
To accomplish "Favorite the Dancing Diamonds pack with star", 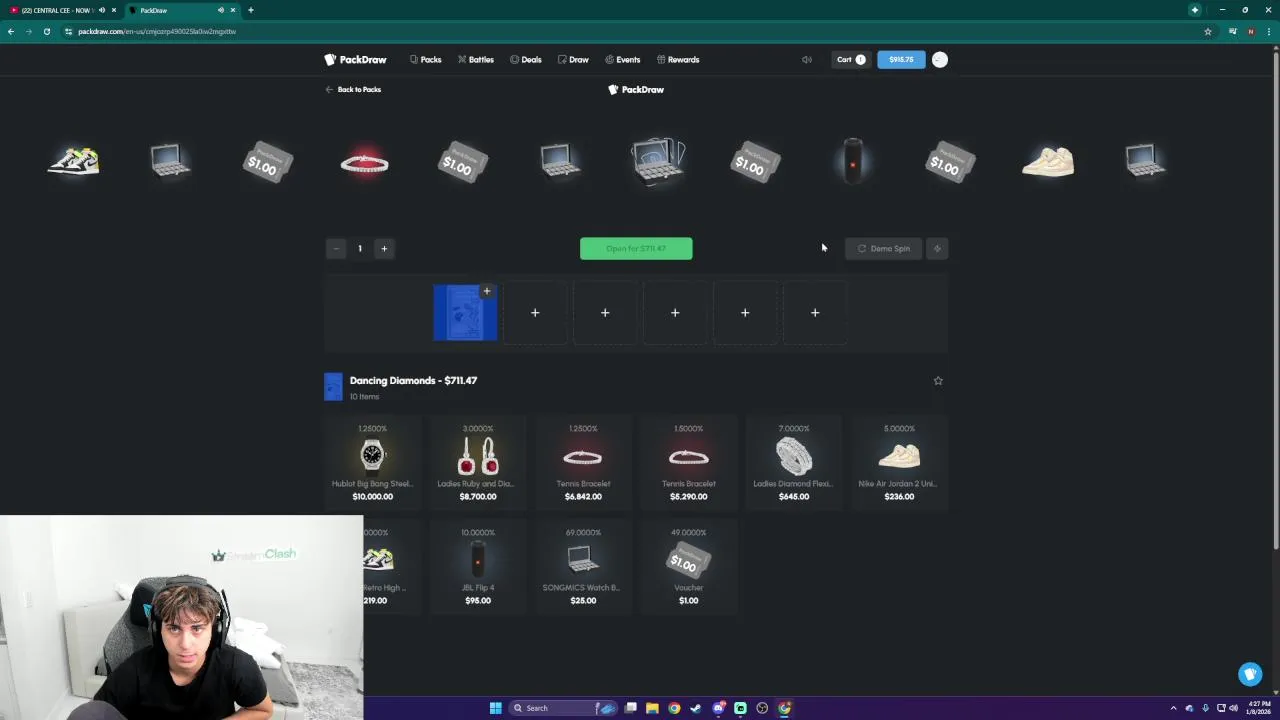I will (938, 381).
